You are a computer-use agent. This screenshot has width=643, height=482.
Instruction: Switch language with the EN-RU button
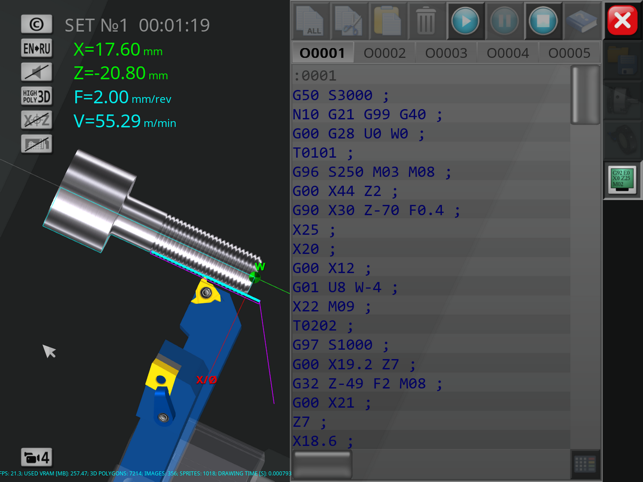point(37,48)
